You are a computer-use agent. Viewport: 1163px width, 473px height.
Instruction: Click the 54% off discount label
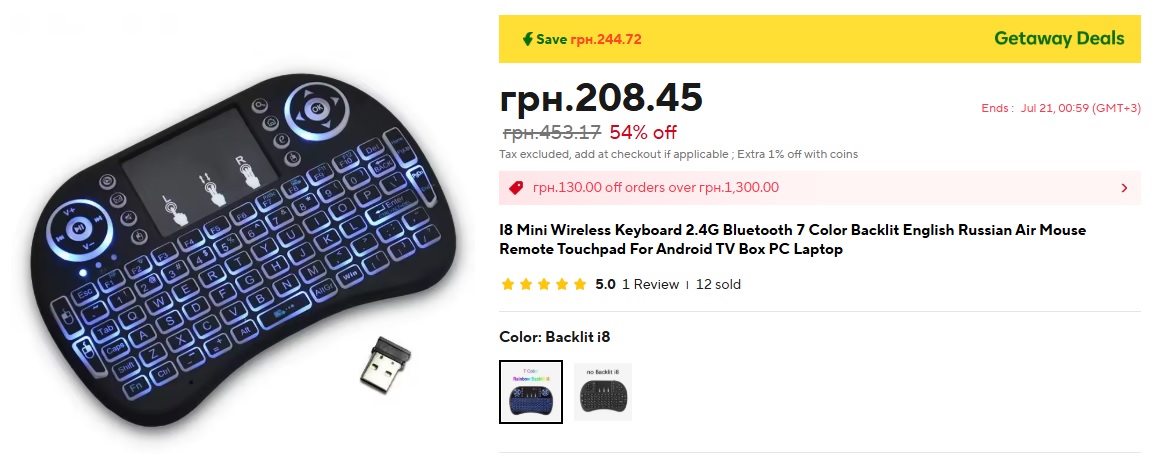pyautogui.click(x=643, y=132)
